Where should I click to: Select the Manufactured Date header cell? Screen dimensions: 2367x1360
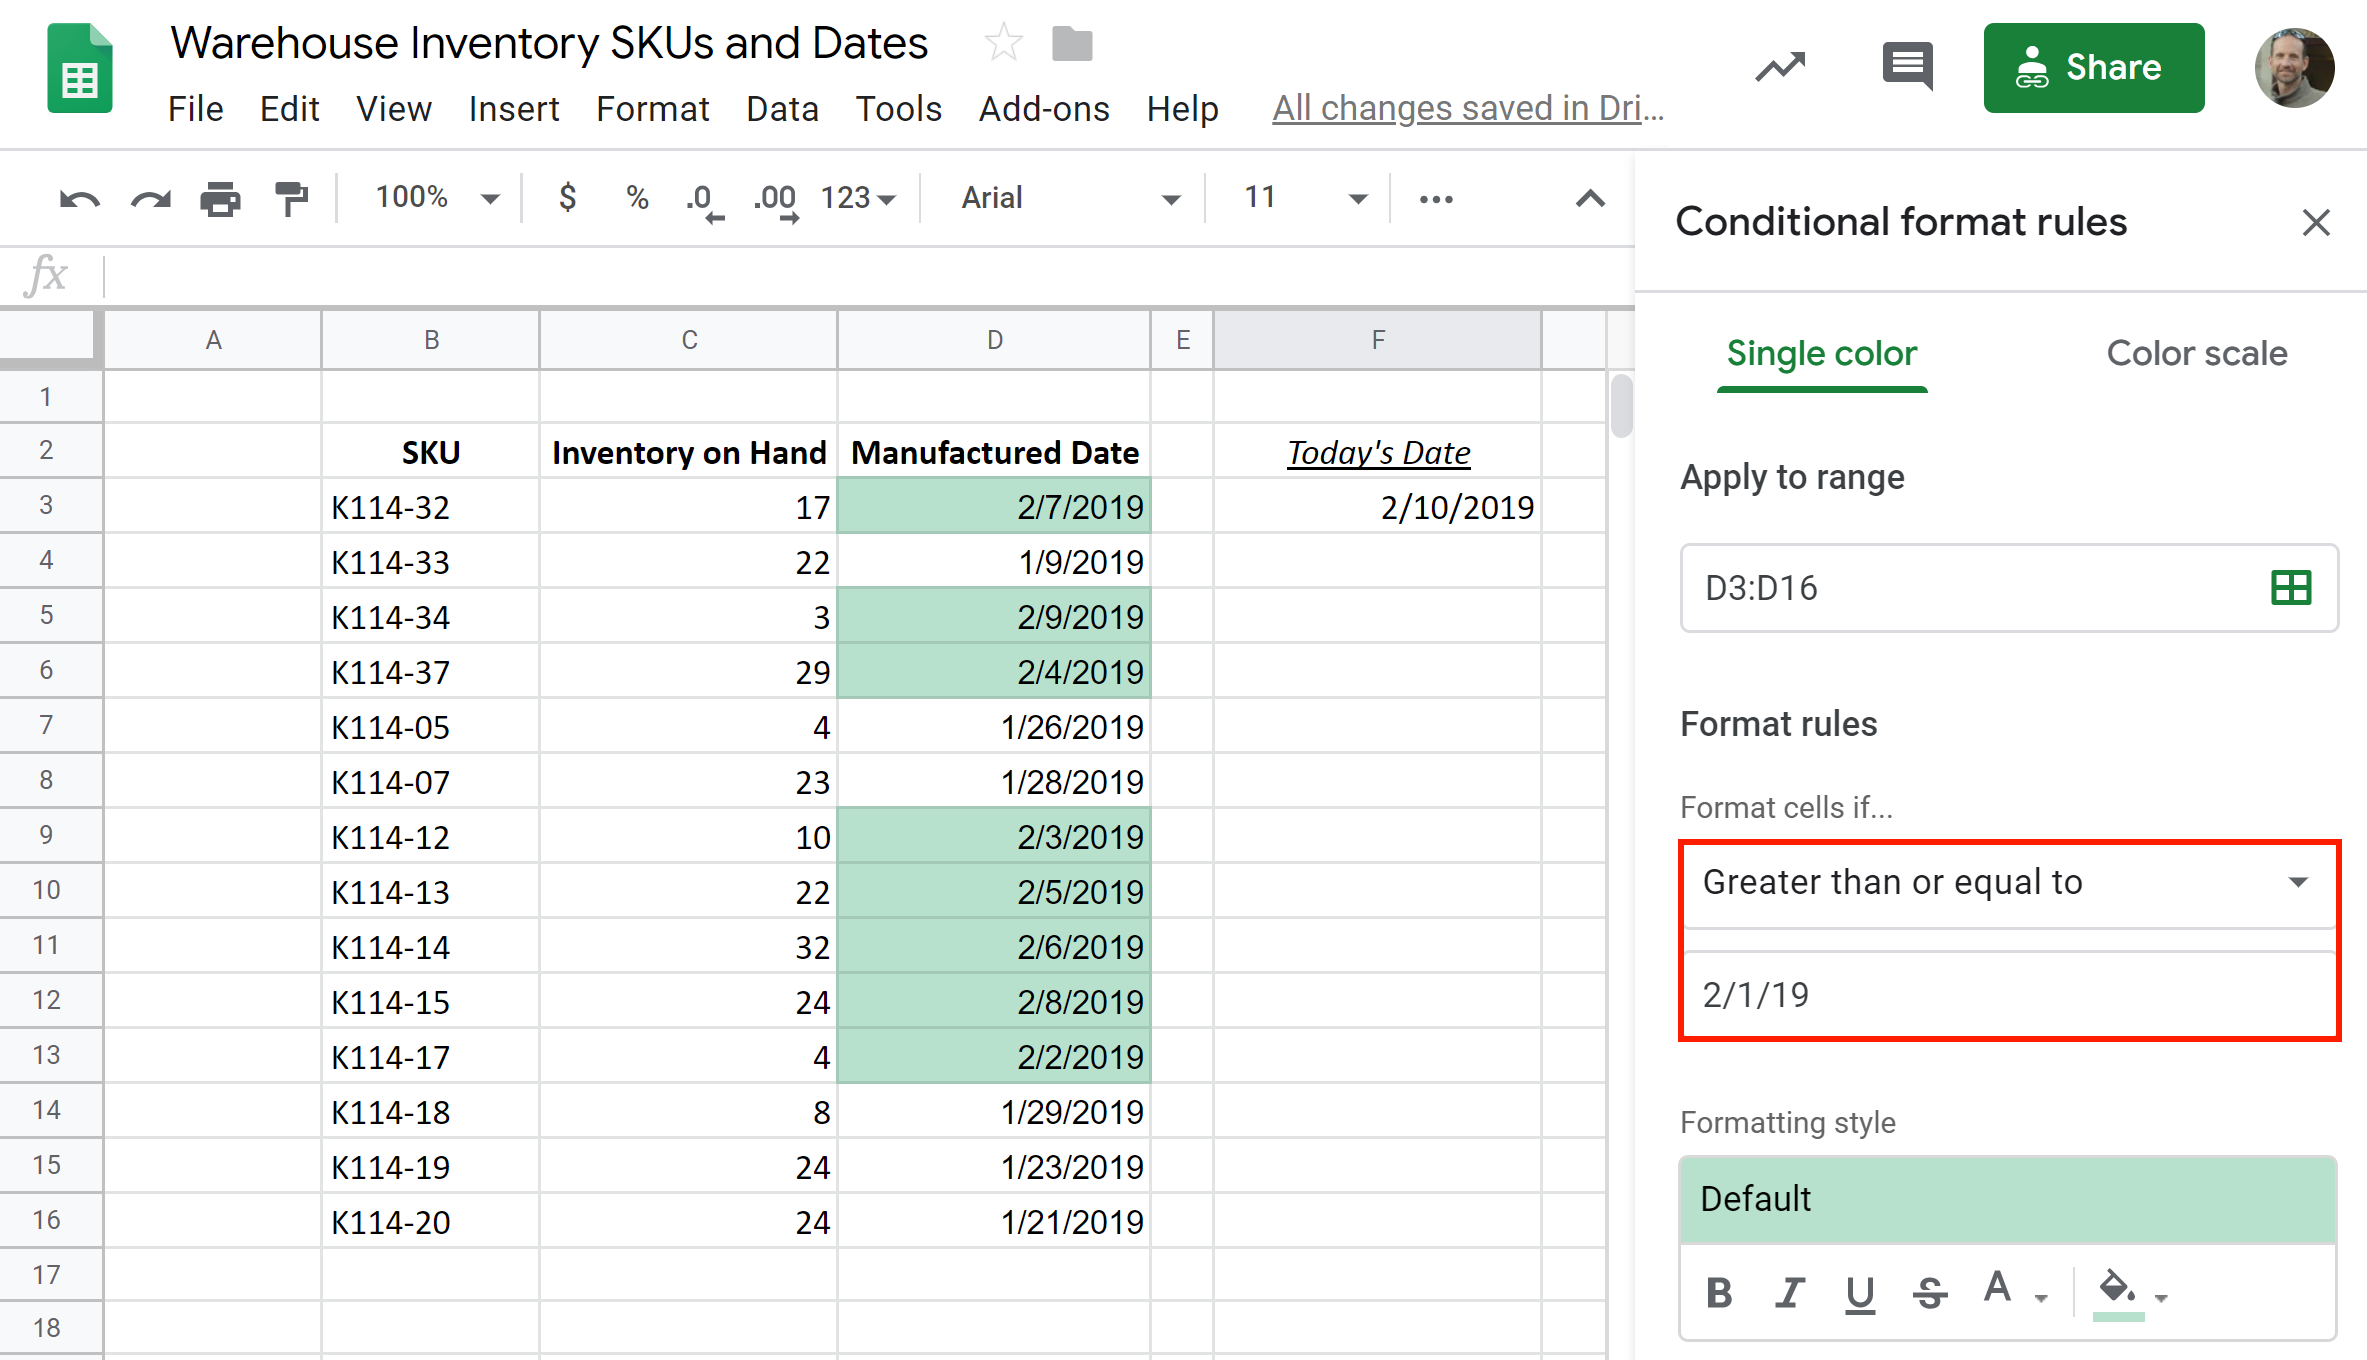[x=994, y=452]
